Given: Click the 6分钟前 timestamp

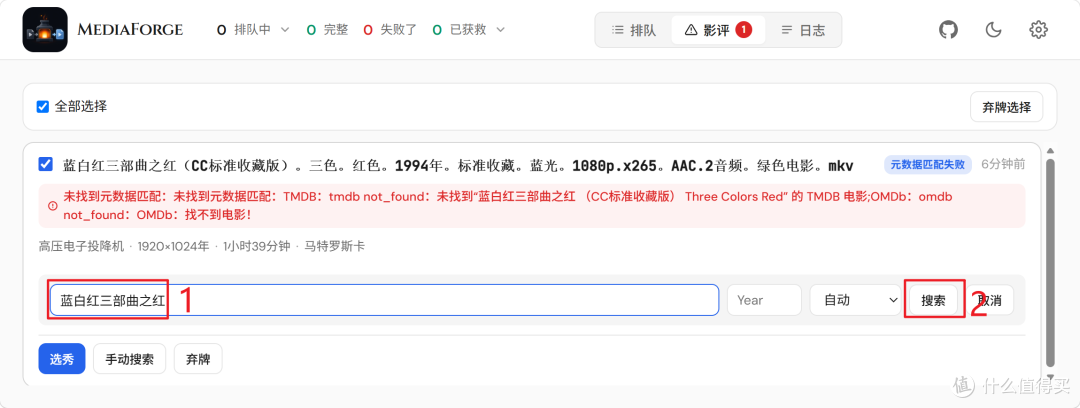Looking at the screenshot, I should 1003,164.
